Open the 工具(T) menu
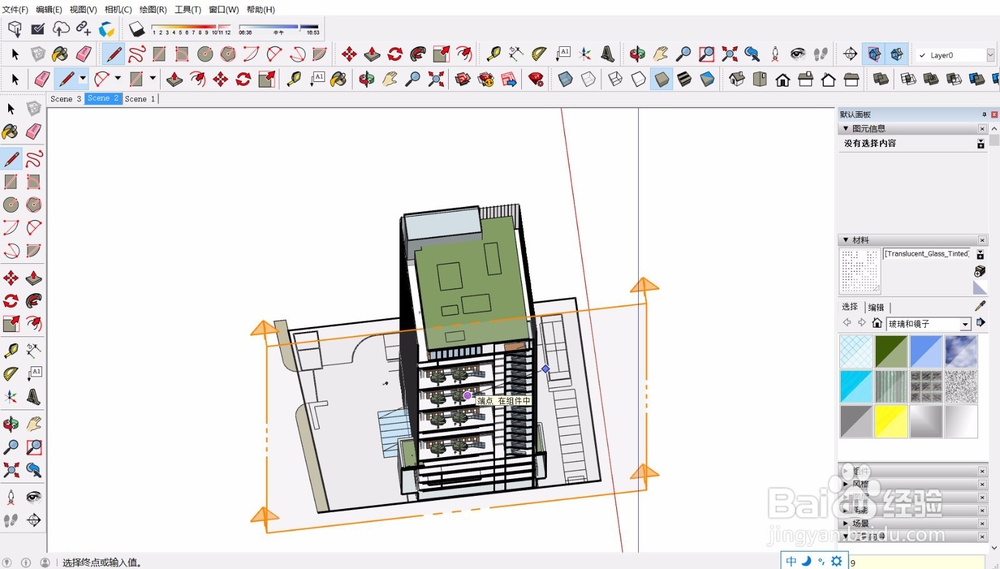 click(188, 10)
